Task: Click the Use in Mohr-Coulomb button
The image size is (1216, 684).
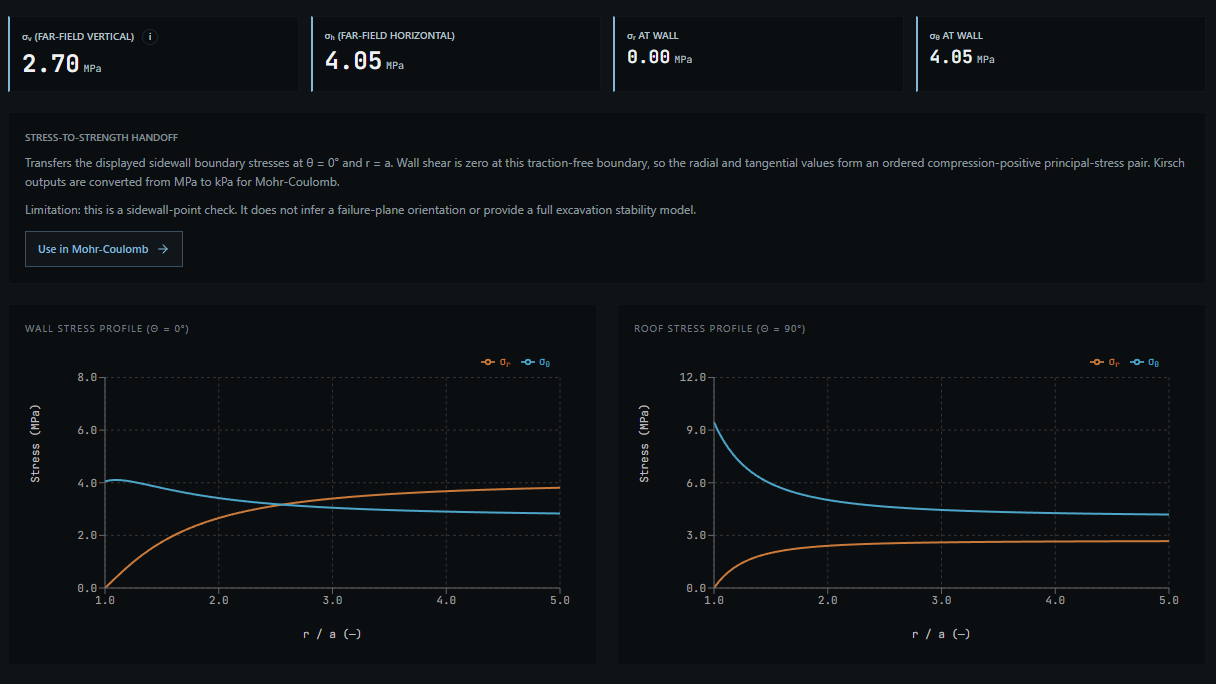Action: point(104,249)
